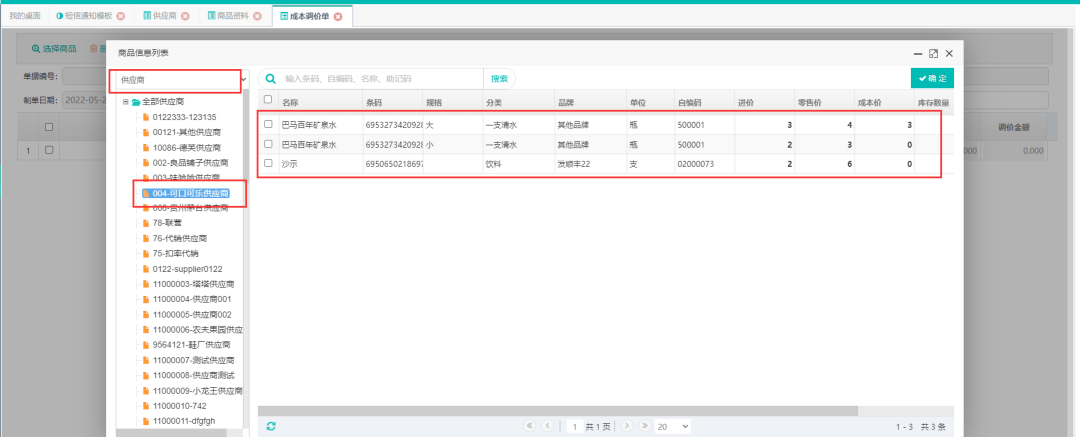Screen dimensions: 1080x437
Task: Click the file icon beside 0122-supplier0122
Action: 145,269
